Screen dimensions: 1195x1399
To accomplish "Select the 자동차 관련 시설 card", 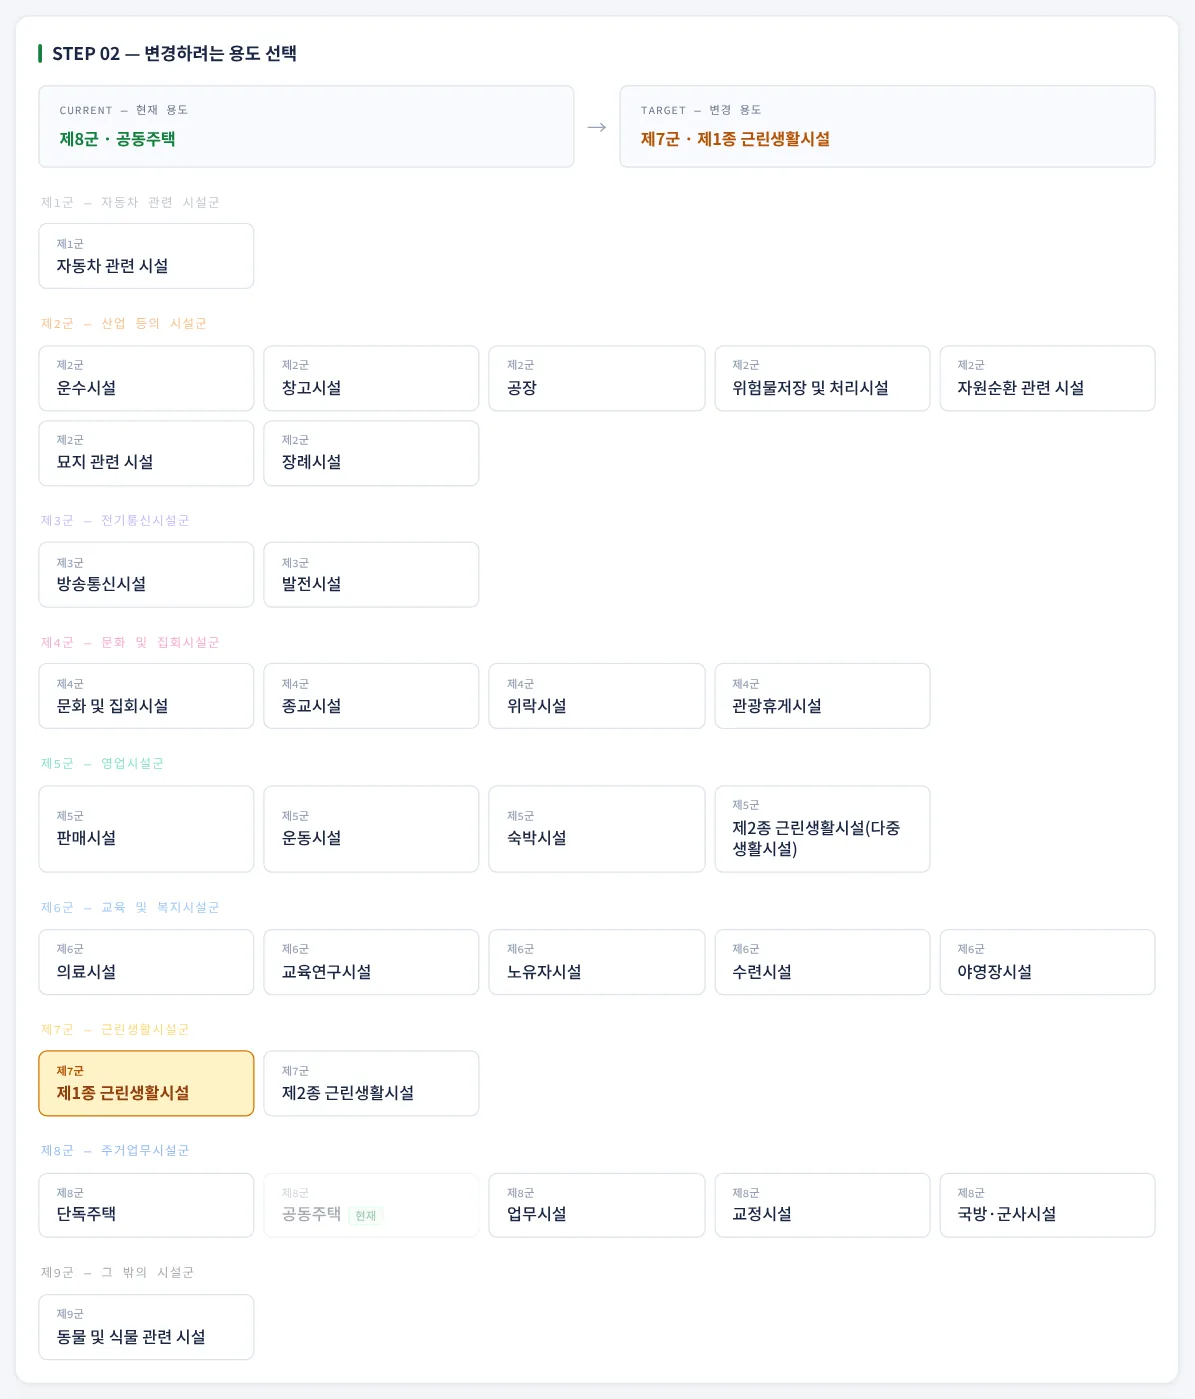I will [x=146, y=256].
